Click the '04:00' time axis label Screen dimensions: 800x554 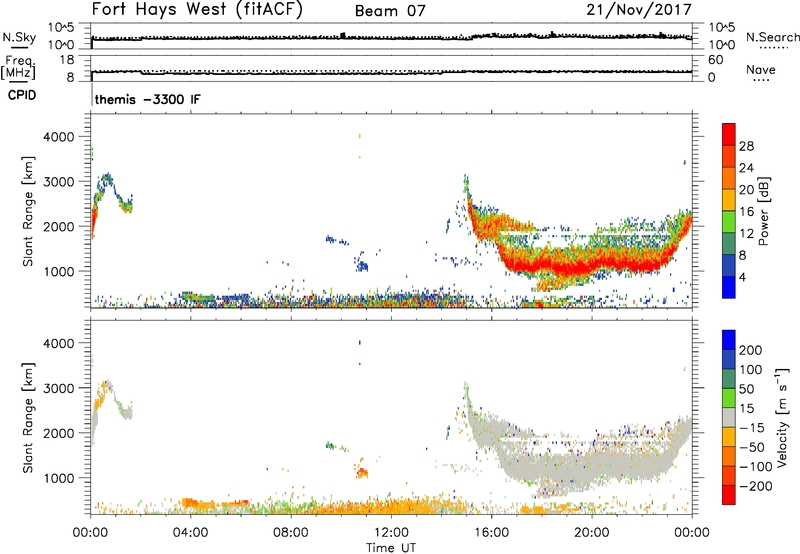click(190, 533)
